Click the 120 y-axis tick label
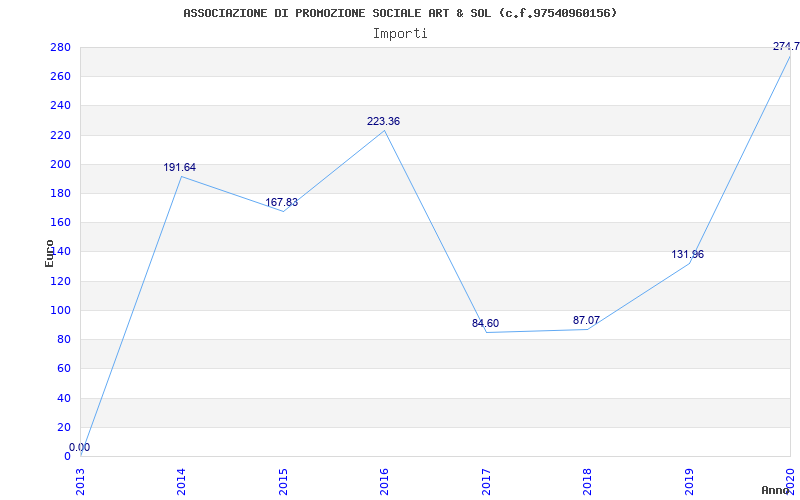Screen dimensions: 800x500 [x=60, y=281]
